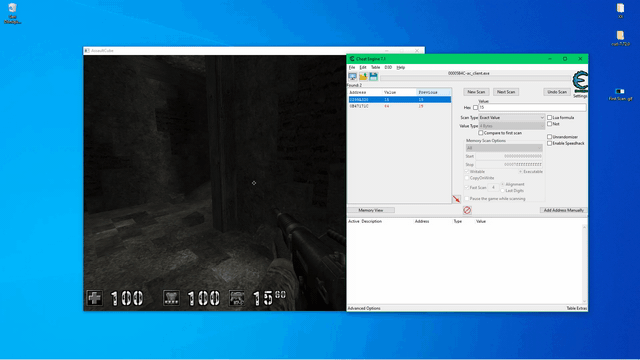Toggle the Unrandomizer checkbox
The height and width of the screenshot is (360, 640).
pyautogui.click(x=549, y=137)
